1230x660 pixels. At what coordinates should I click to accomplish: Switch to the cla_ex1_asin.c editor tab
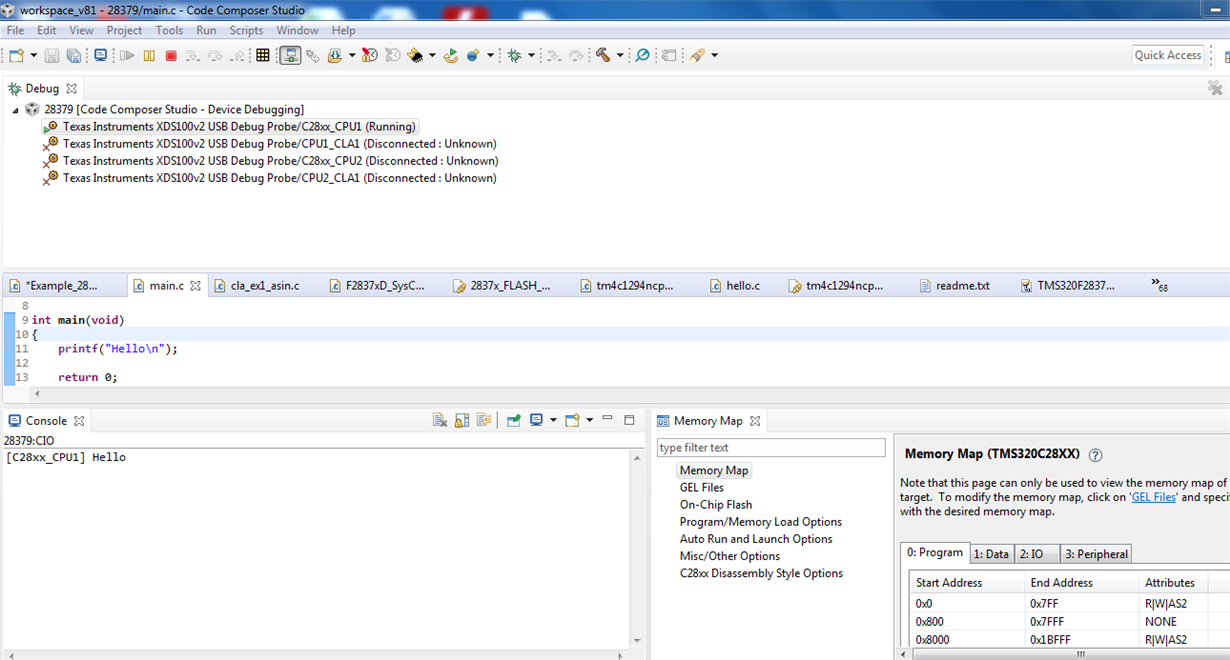click(x=255, y=286)
